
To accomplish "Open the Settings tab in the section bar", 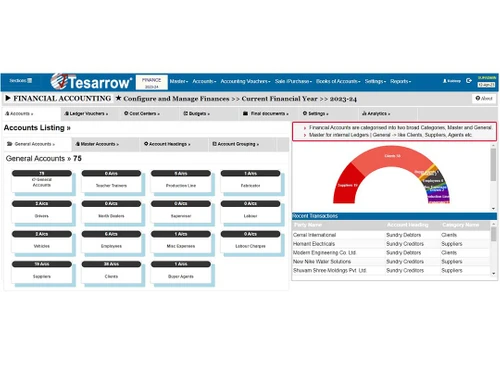I will click(328, 114).
